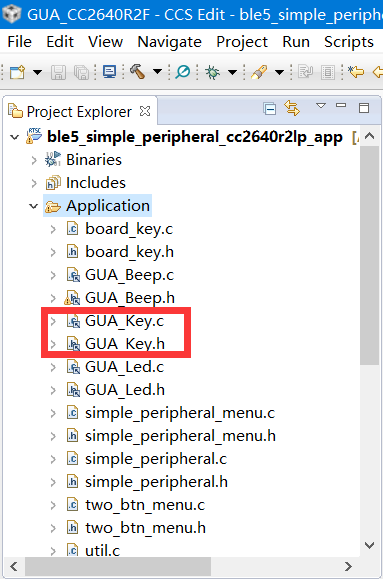The height and width of the screenshot is (579, 383).
Task: Select simple_peripheral.c in the tree
Action: click(156, 459)
